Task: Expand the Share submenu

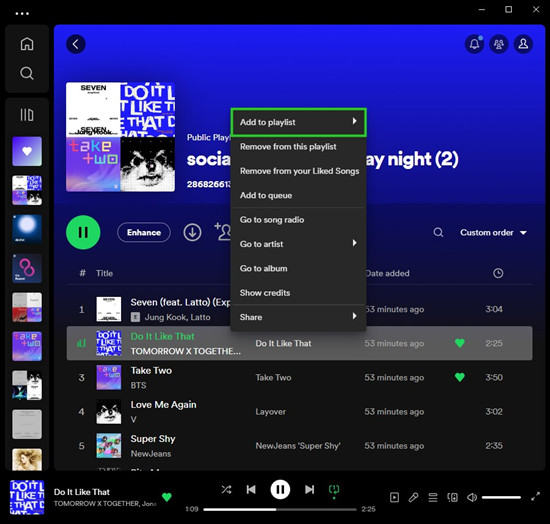Action: point(299,317)
